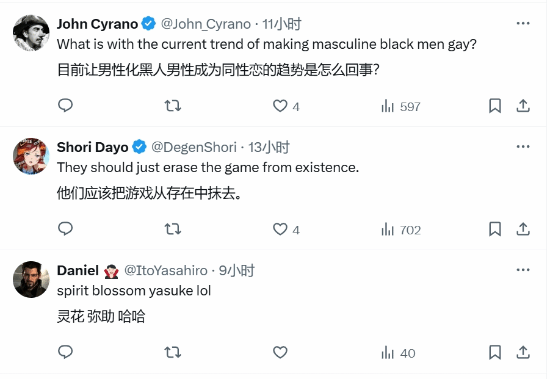Open more options on John Cyrano's tweet

523,23
